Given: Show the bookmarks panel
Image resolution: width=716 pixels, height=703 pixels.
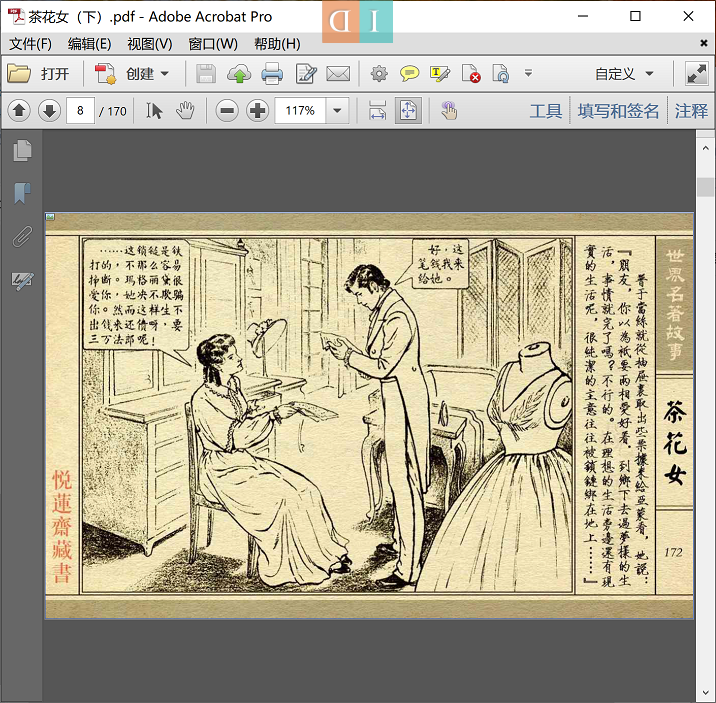Looking at the screenshot, I should (22, 193).
